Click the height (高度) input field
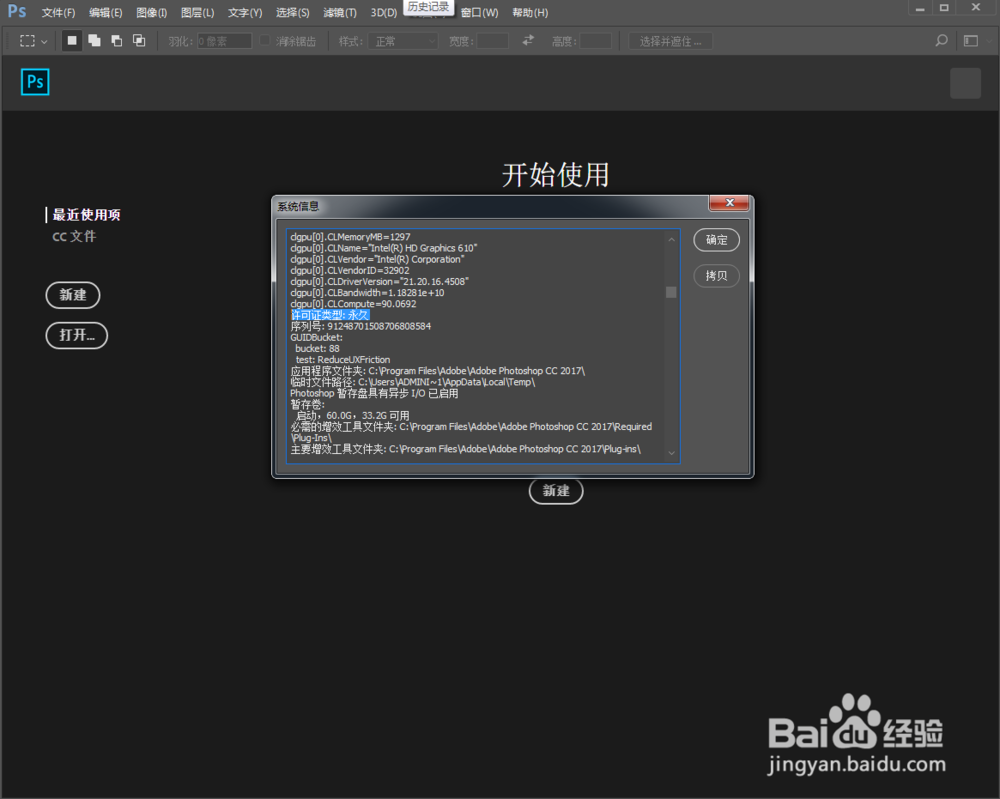 coord(596,41)
